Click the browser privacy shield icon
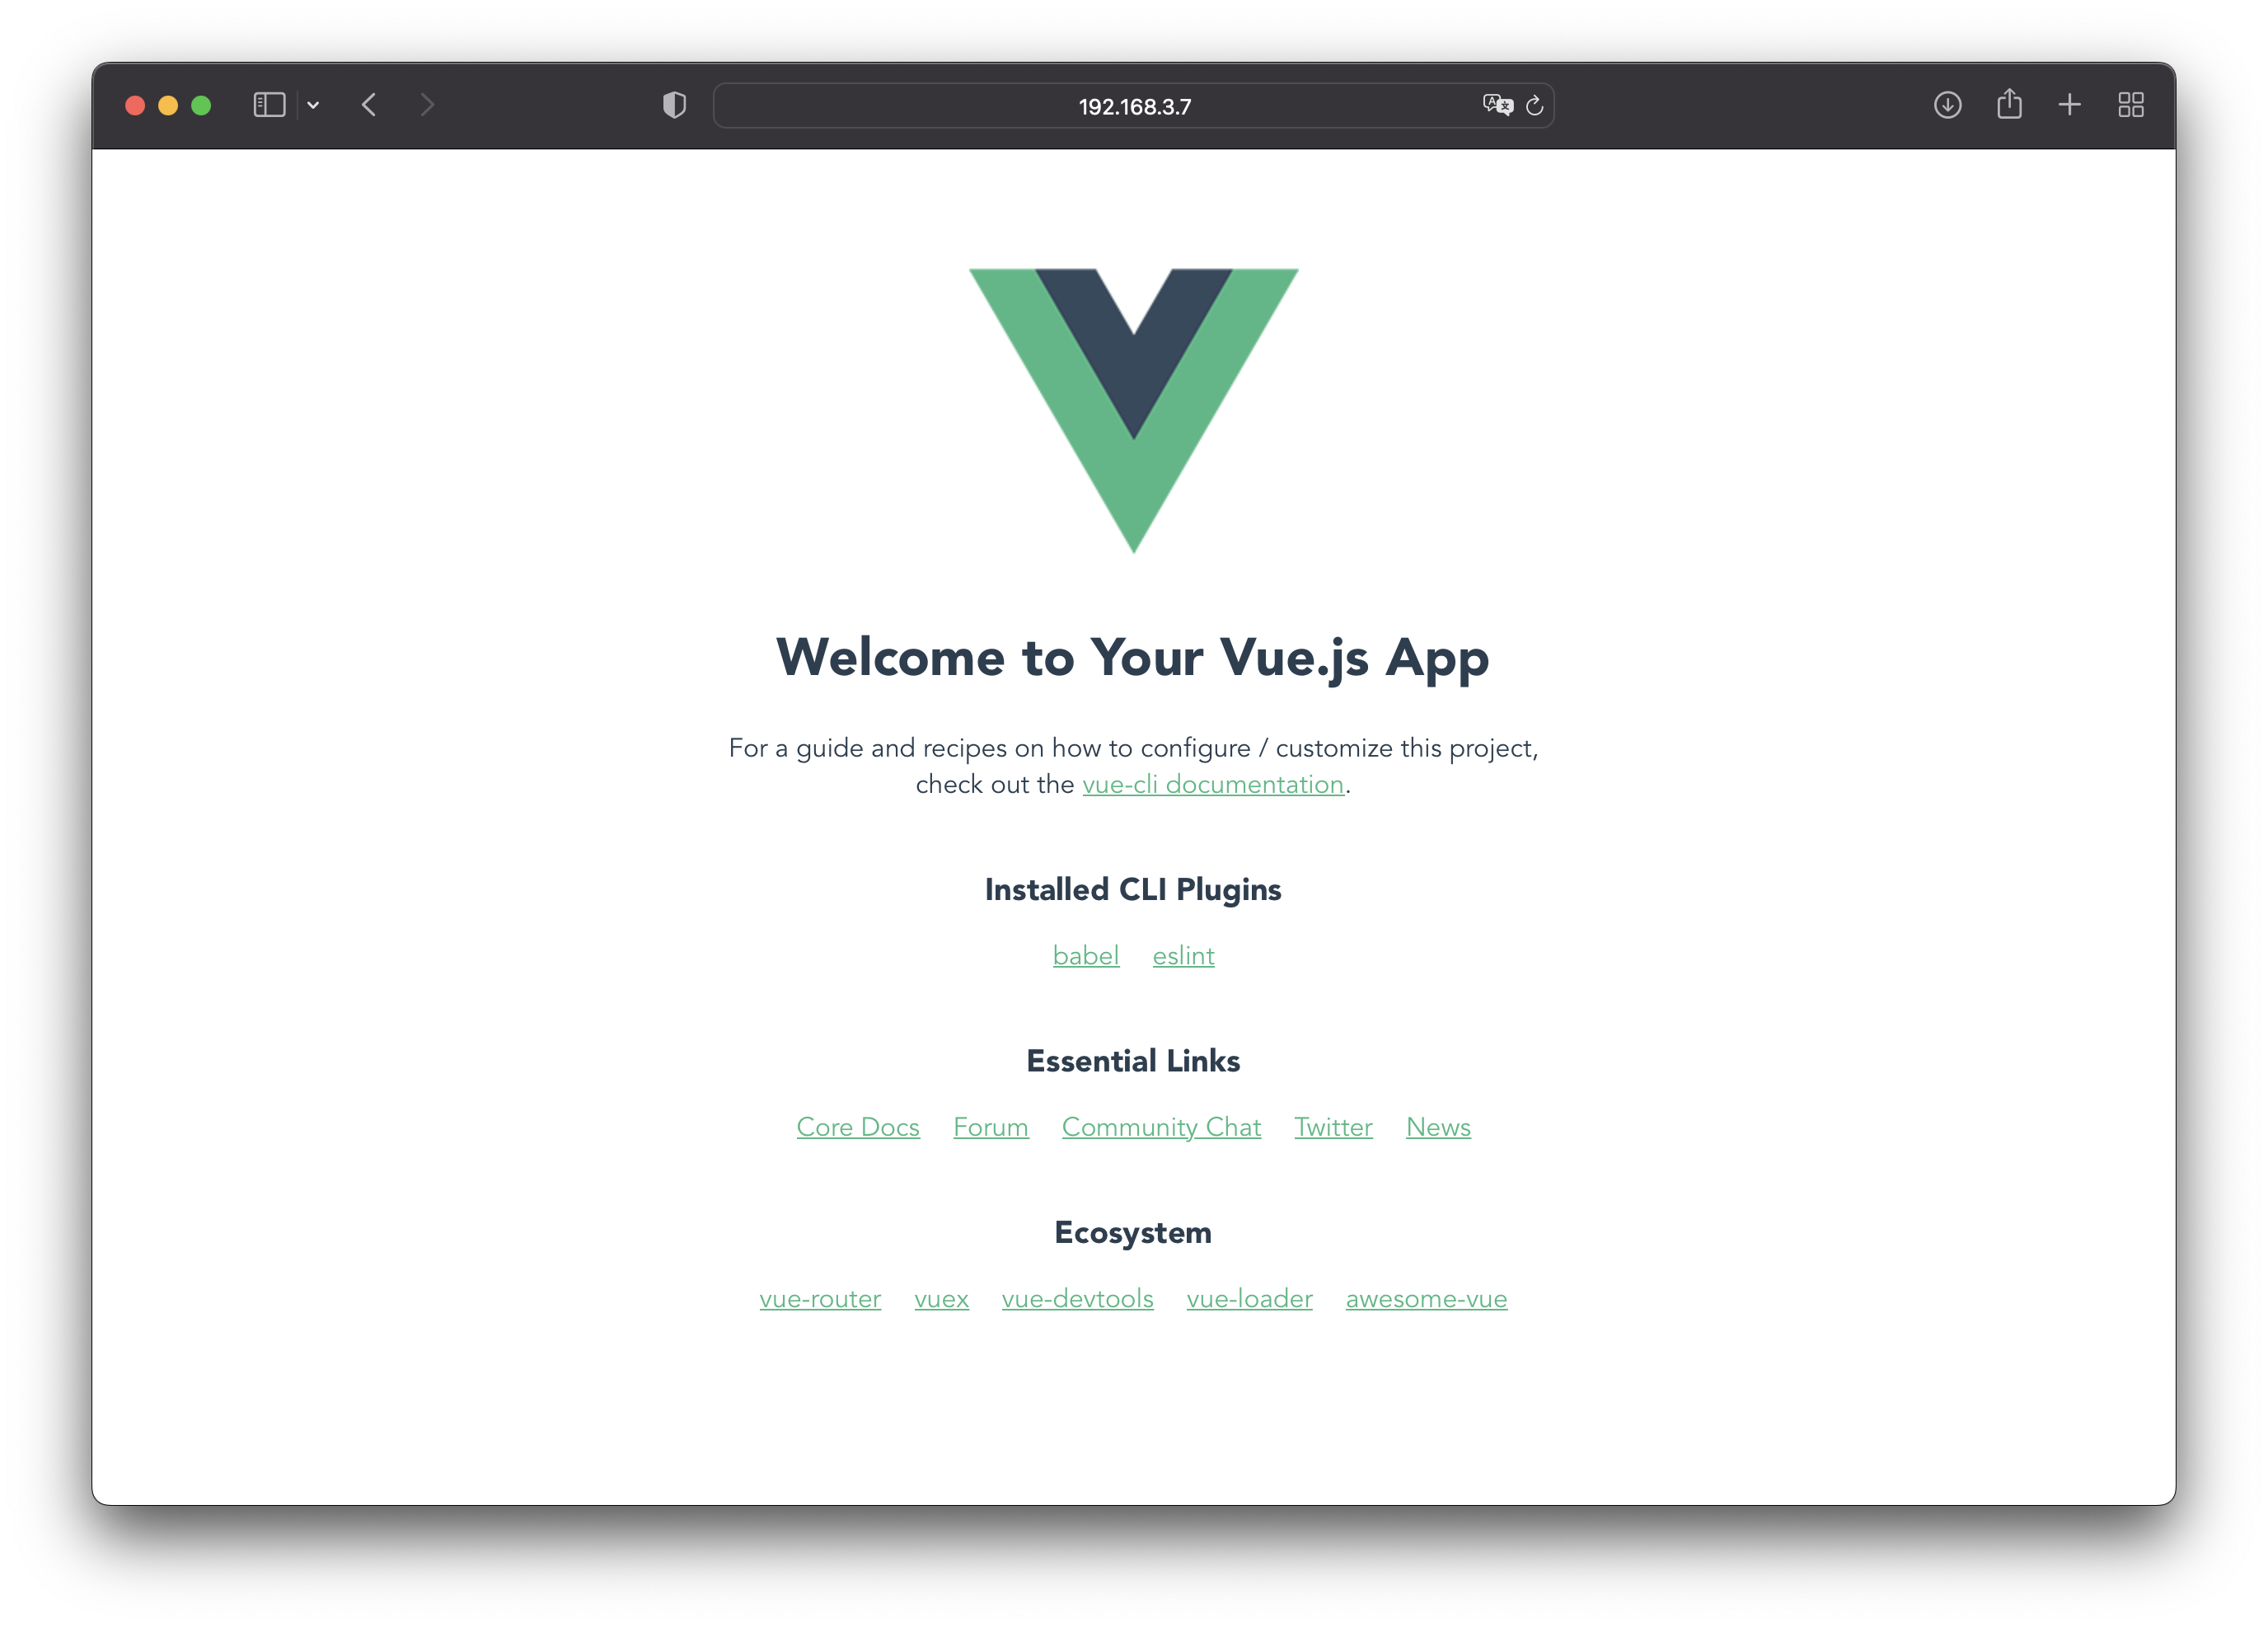Screen dimensions: 2268x1627 coord(674,104)
